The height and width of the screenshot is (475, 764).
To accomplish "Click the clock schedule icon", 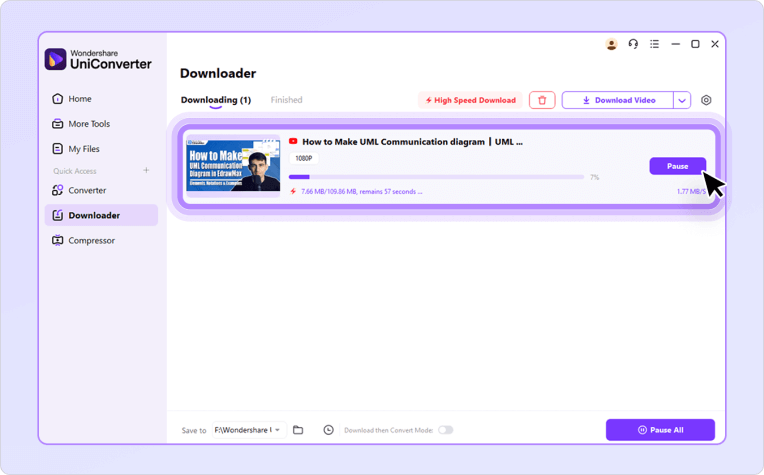I will (328, 430).
